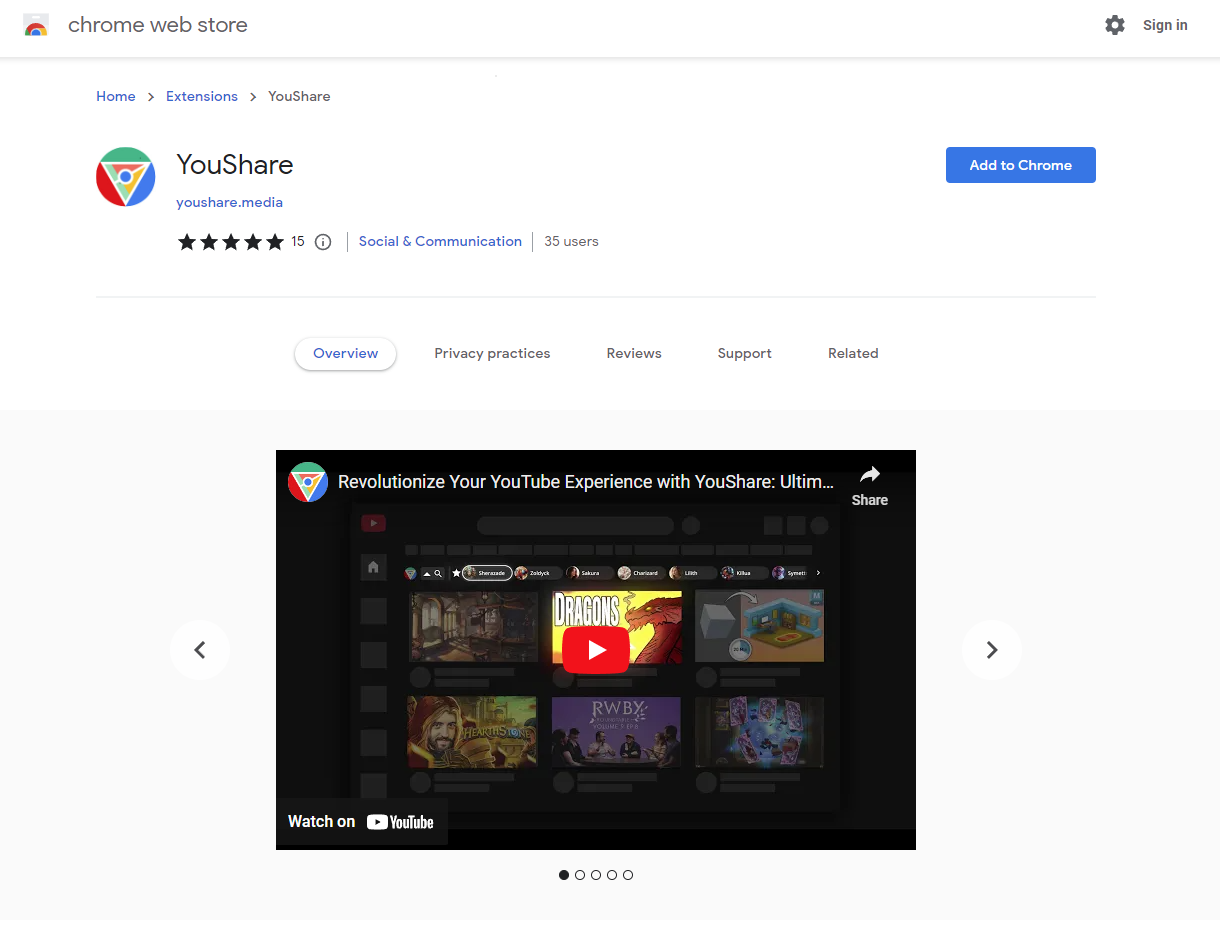
Task: Select the fifth carousel dot
Action: click(x=628, y=875)
